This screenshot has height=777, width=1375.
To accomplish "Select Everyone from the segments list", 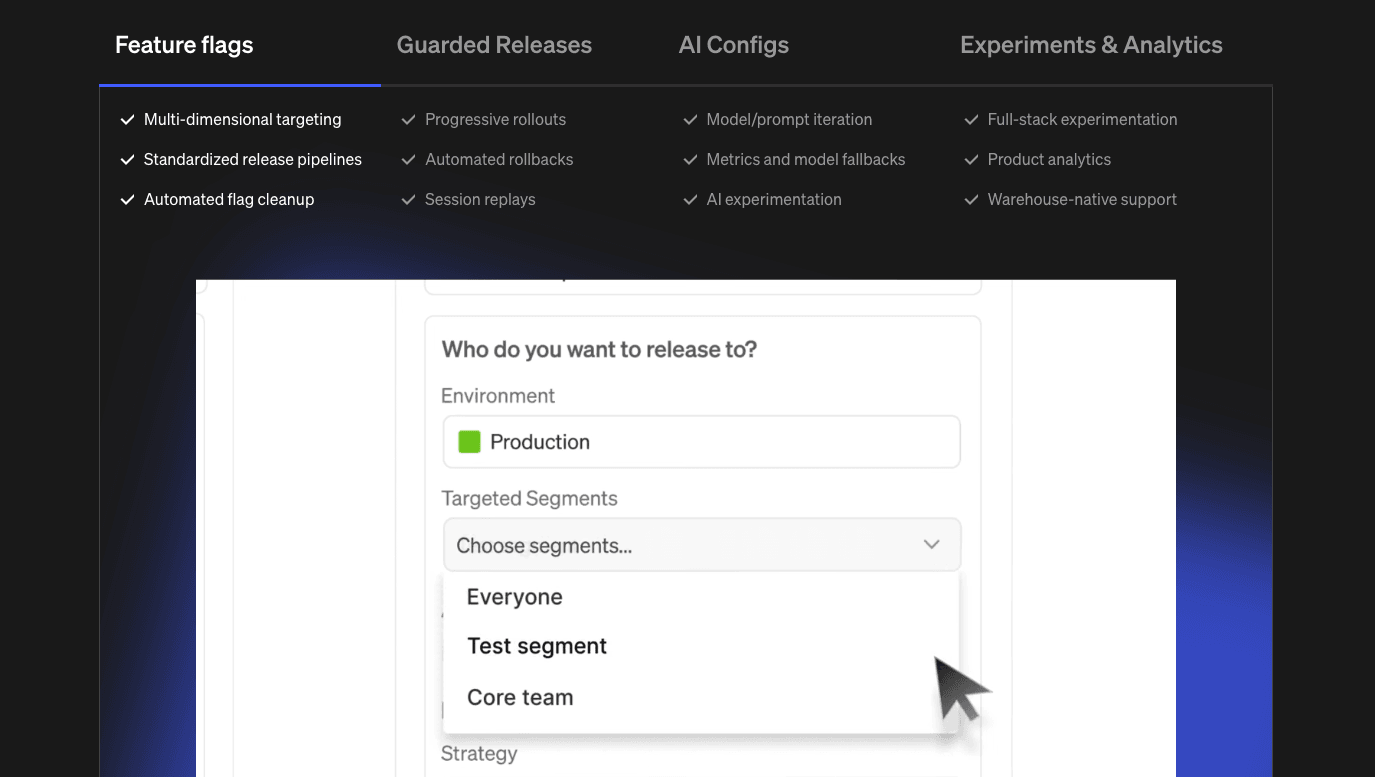I will point(514,597).
